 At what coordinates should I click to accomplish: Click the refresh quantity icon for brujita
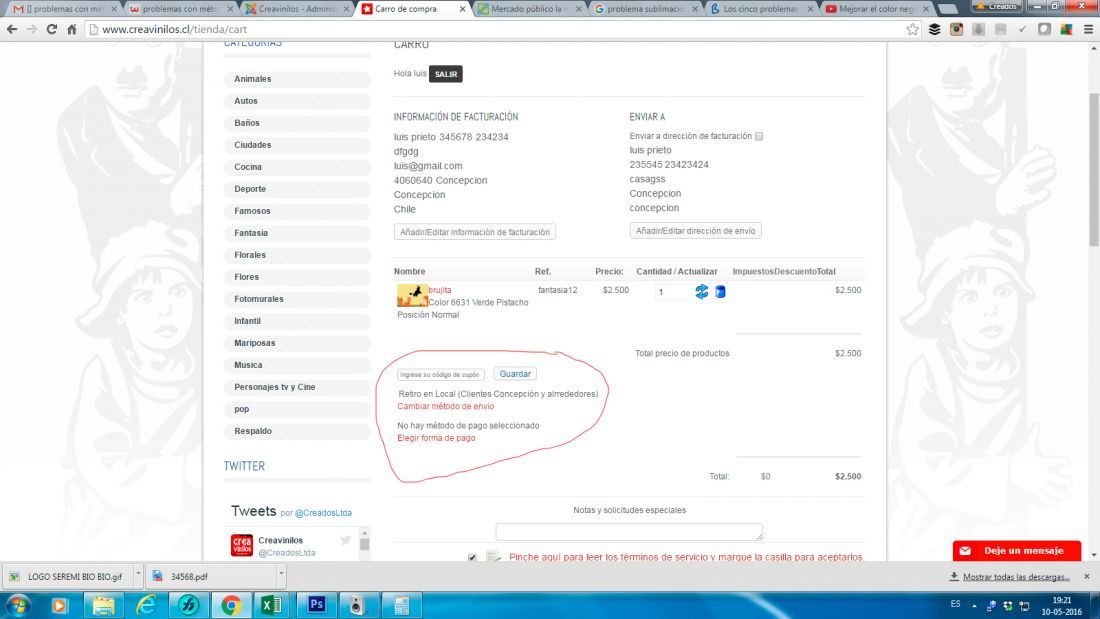pyautogui.click(x=702, y=291)
